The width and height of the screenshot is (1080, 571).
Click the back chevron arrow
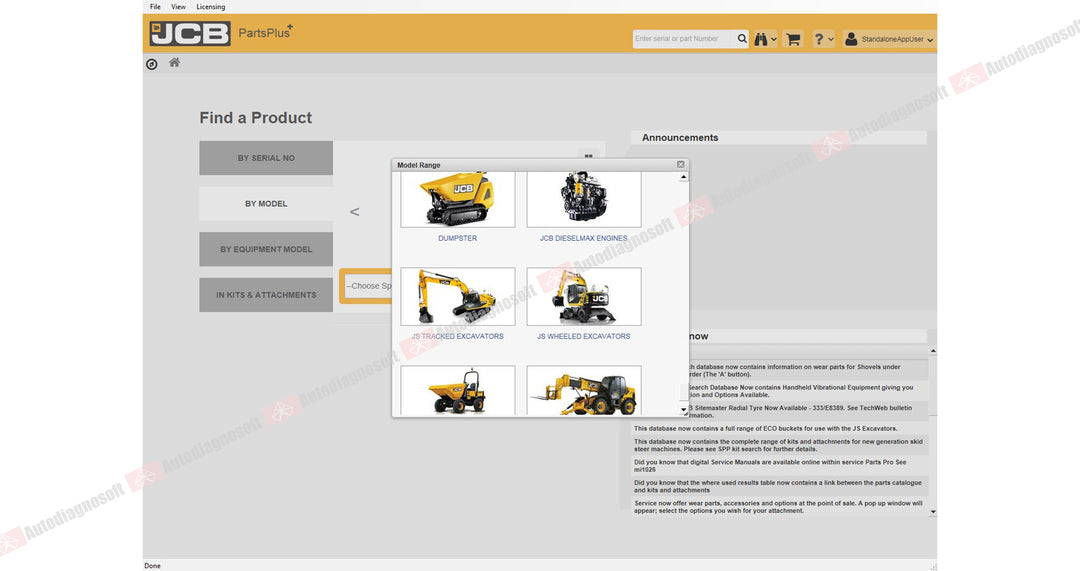[x=354, y=211]
